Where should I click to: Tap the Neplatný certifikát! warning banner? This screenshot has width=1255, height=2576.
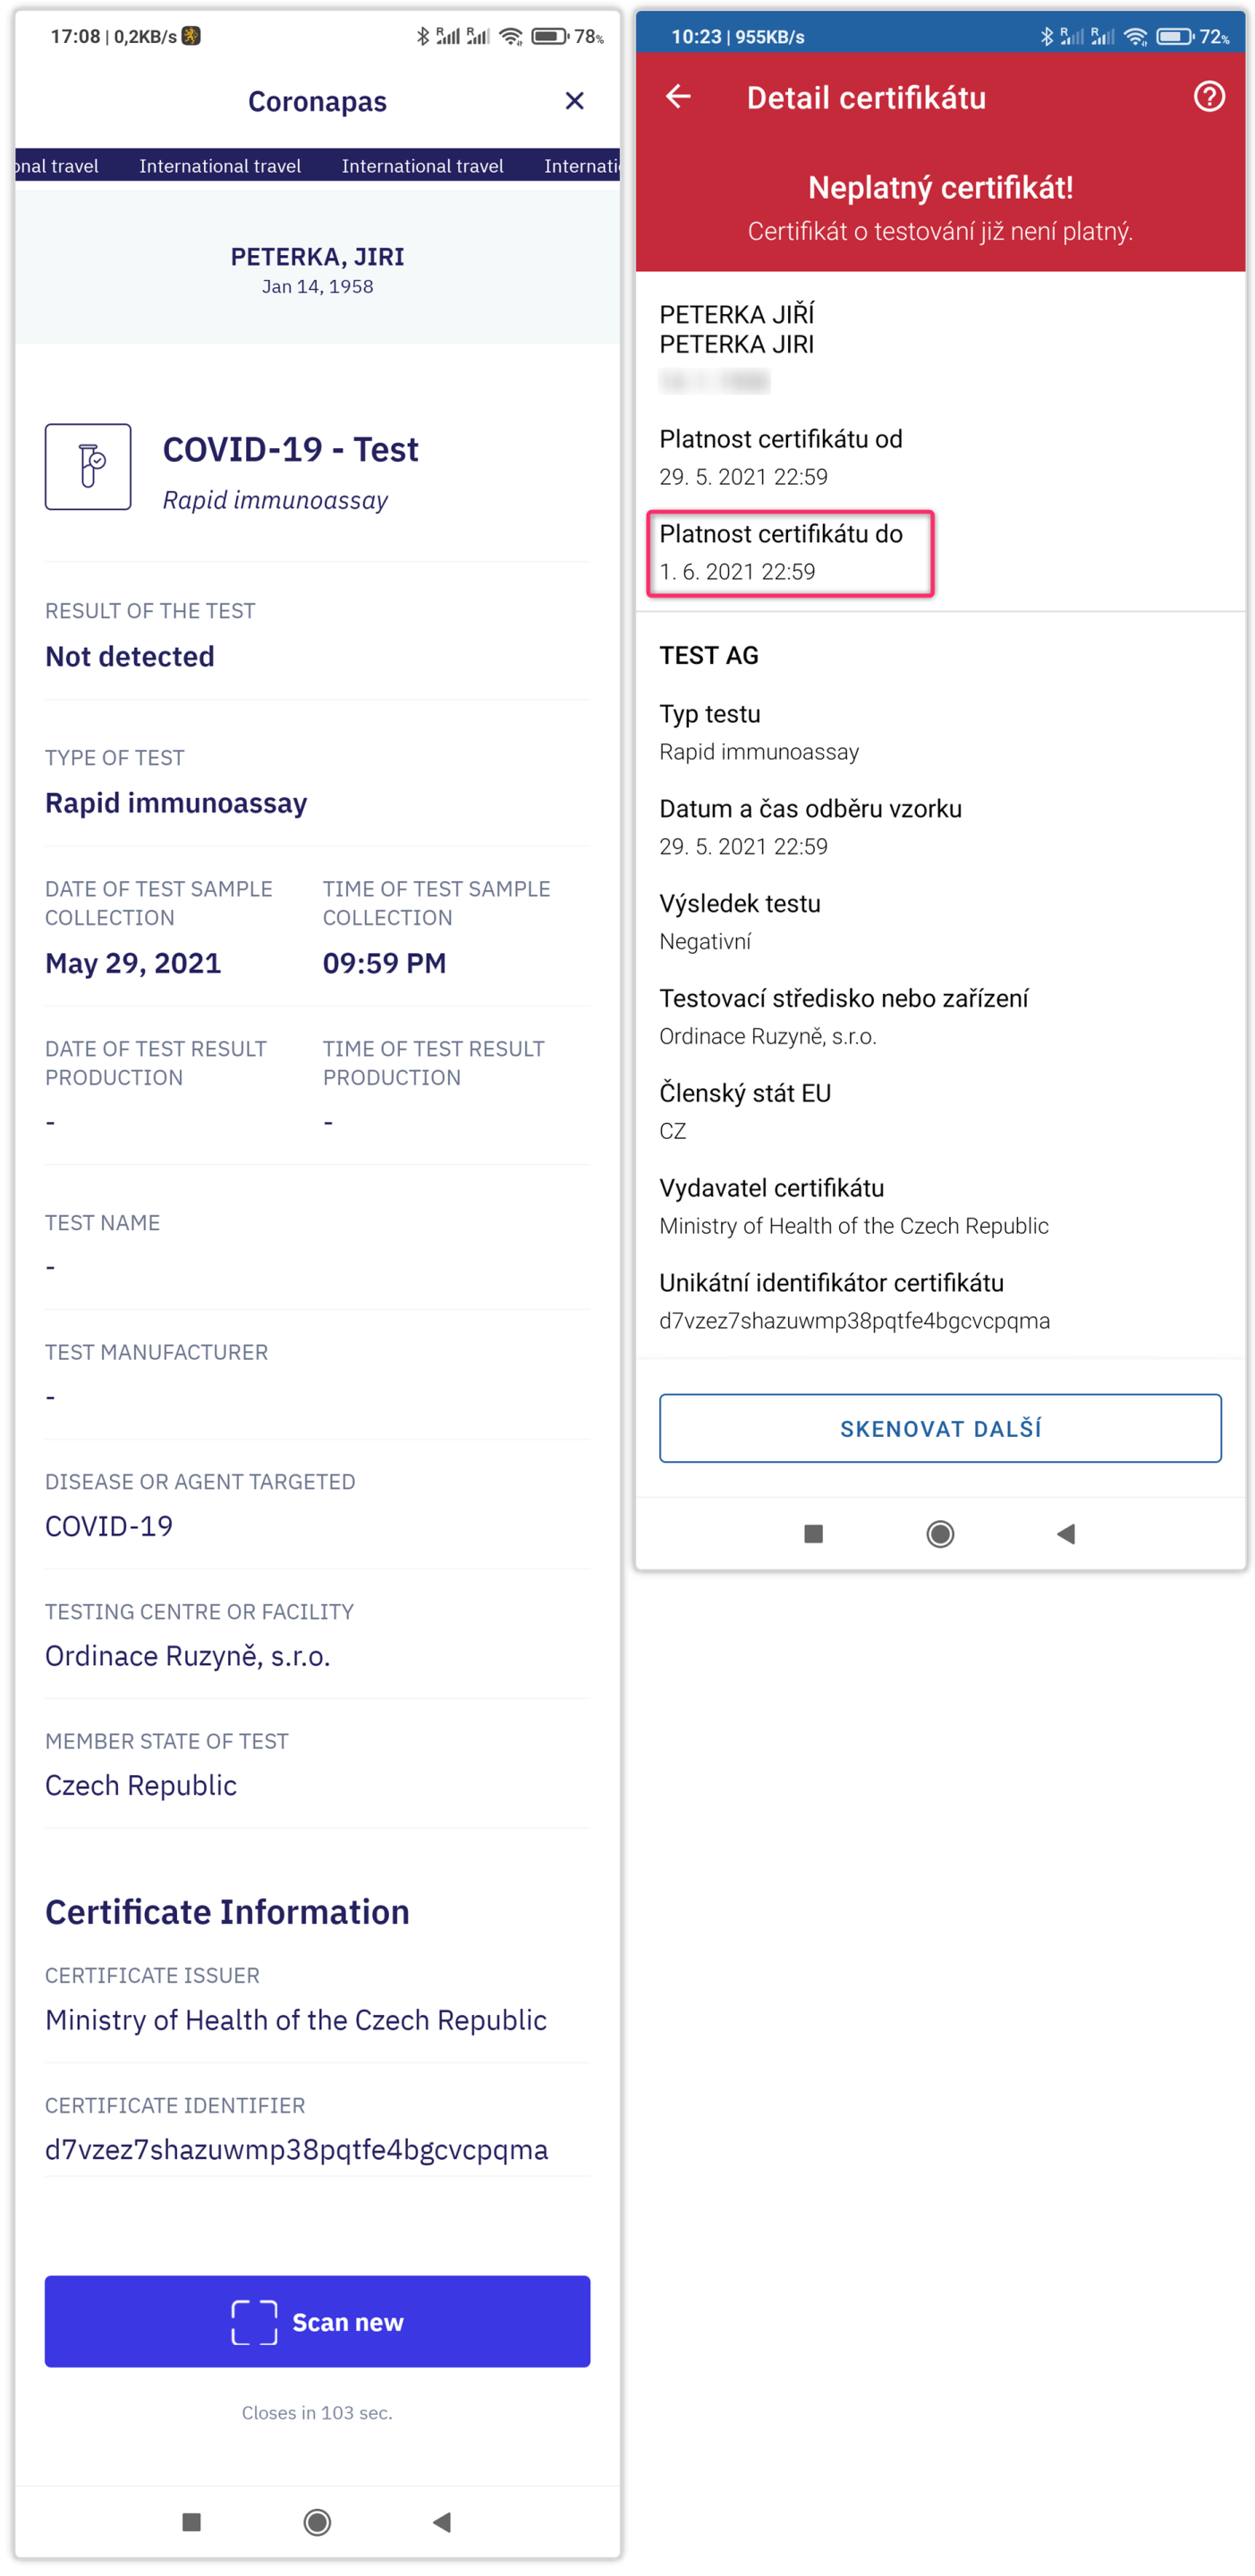tap(940, 207)
